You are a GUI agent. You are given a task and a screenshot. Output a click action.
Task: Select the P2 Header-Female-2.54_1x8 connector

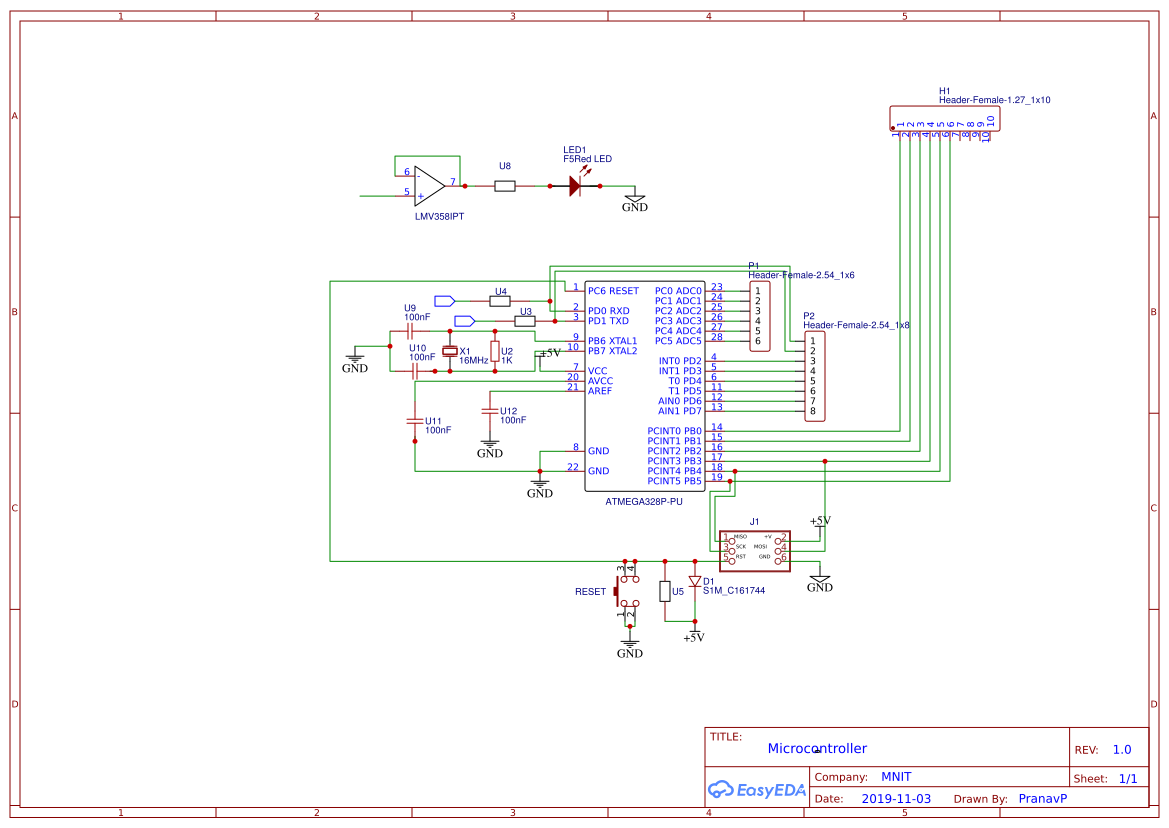pyautogui.click(x=813, y=375)
